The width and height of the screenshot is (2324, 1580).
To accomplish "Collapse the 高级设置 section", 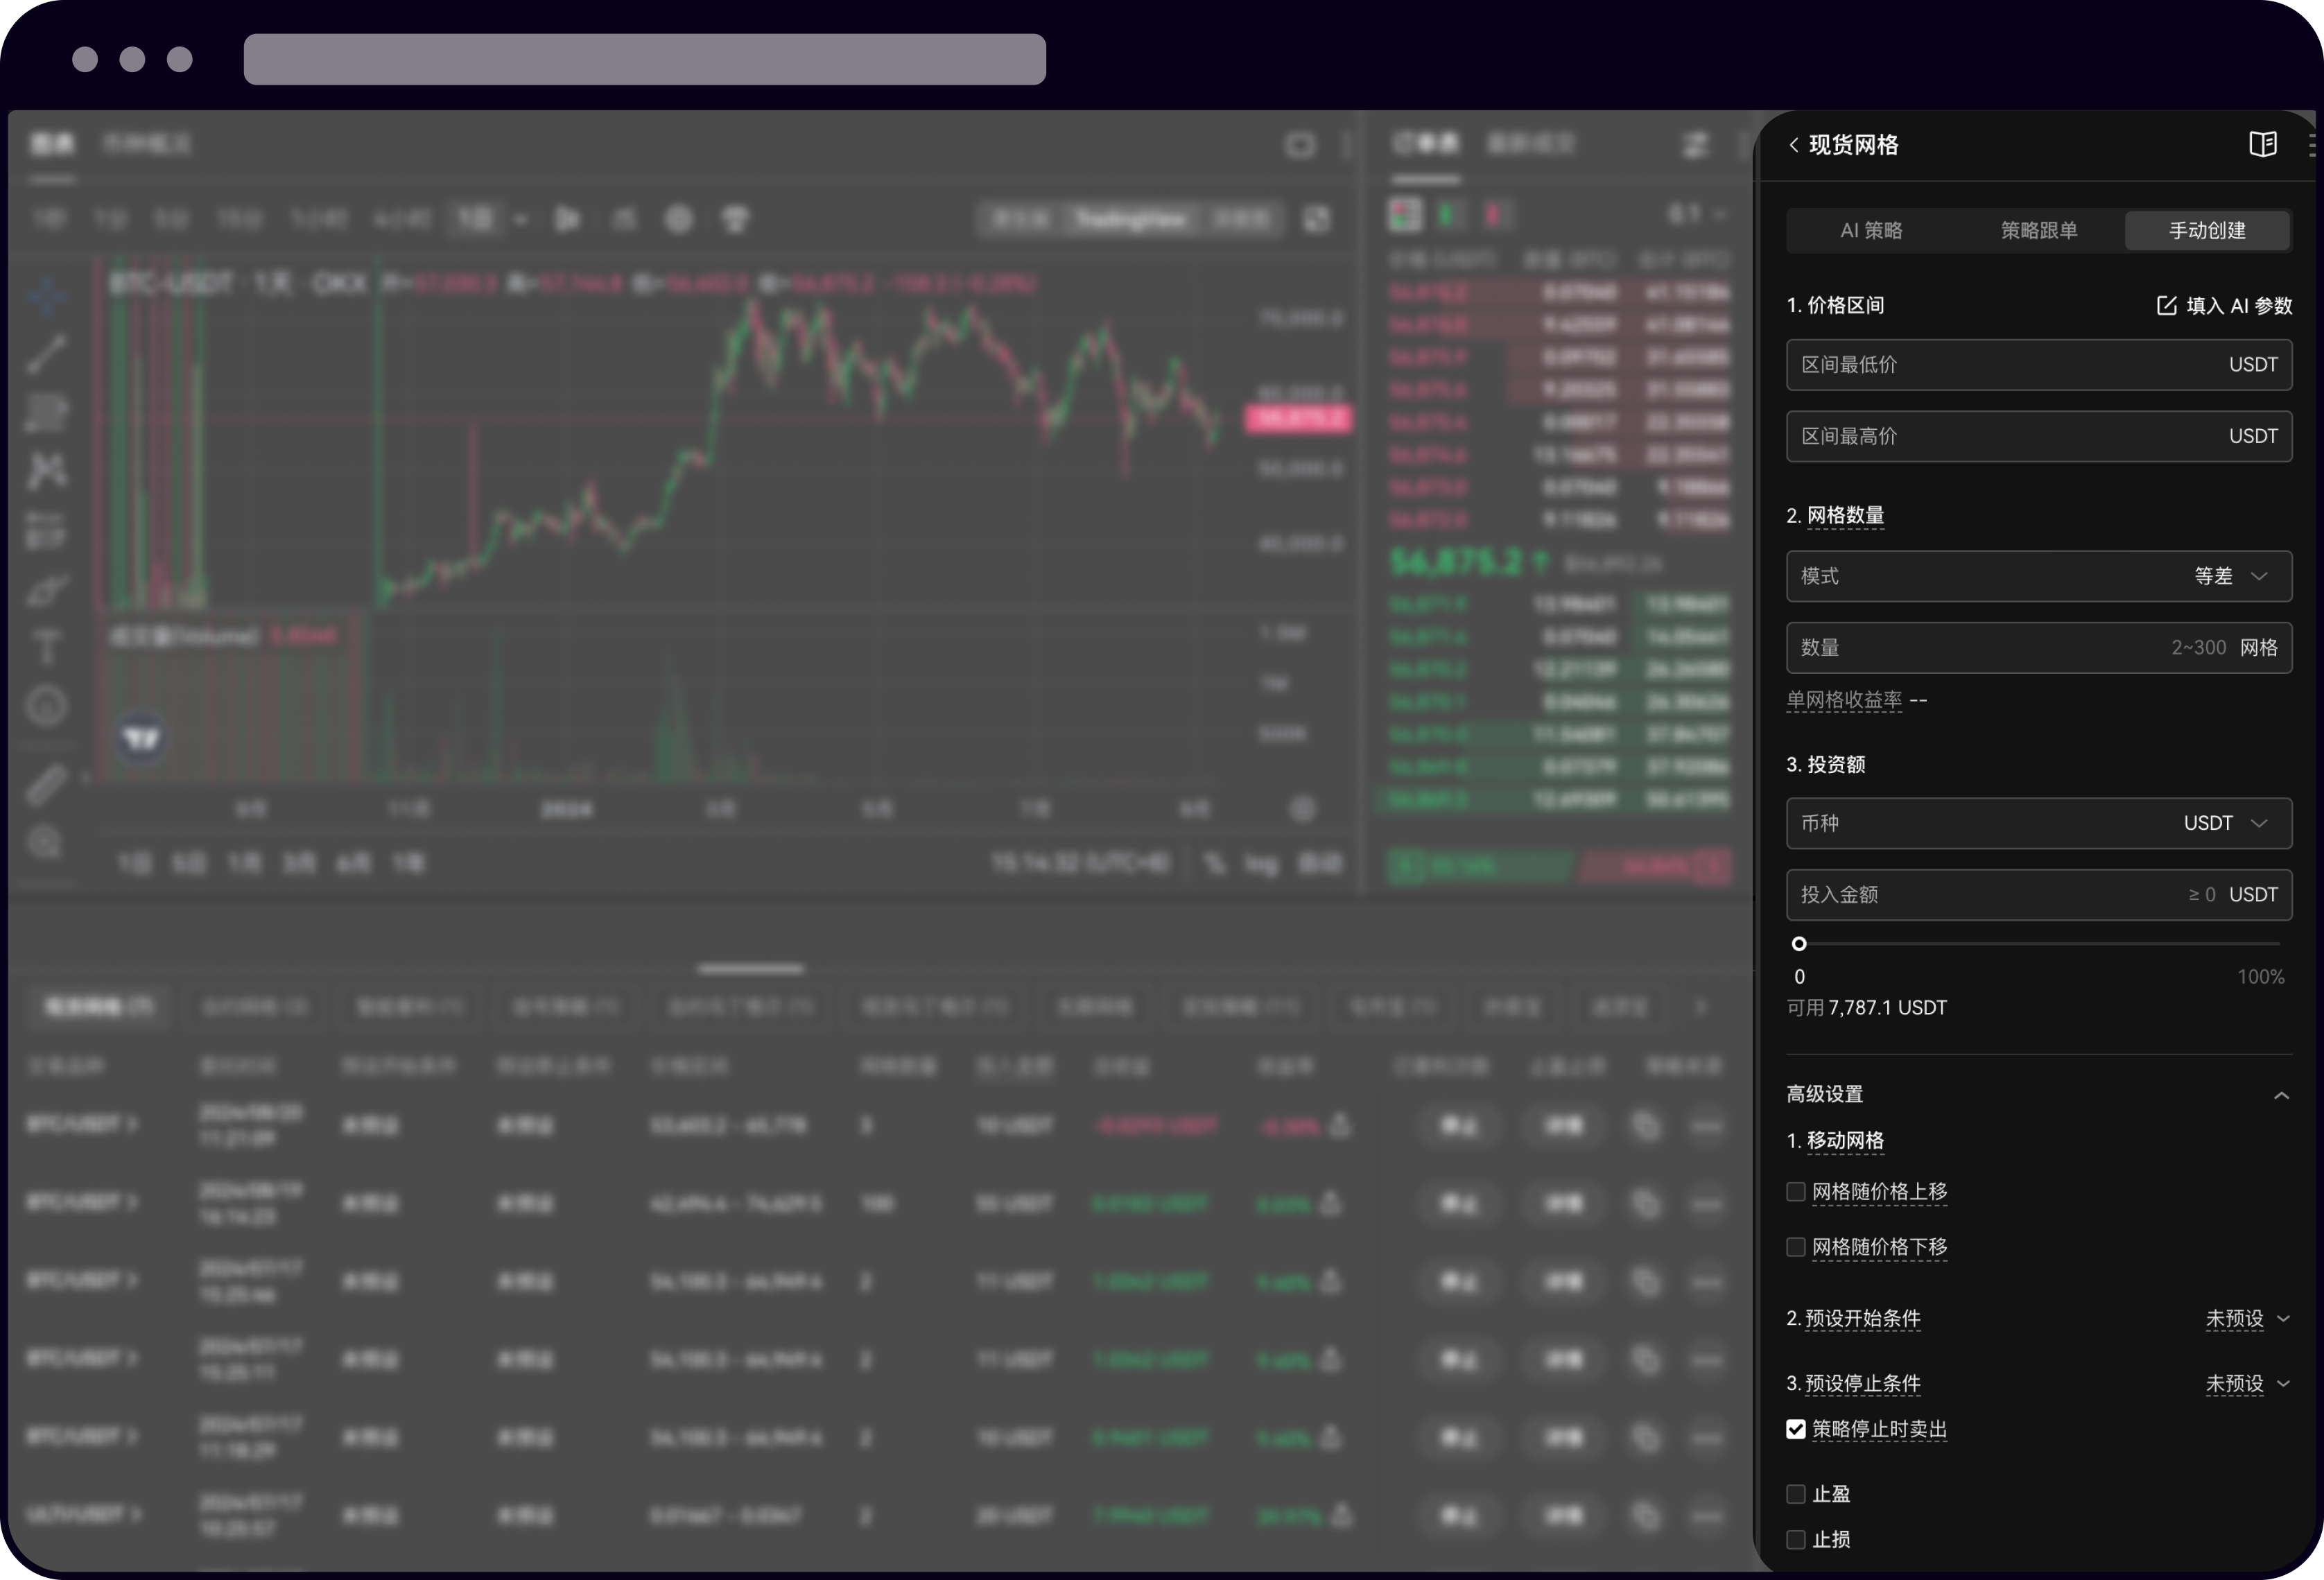I will point(2281,1095).
